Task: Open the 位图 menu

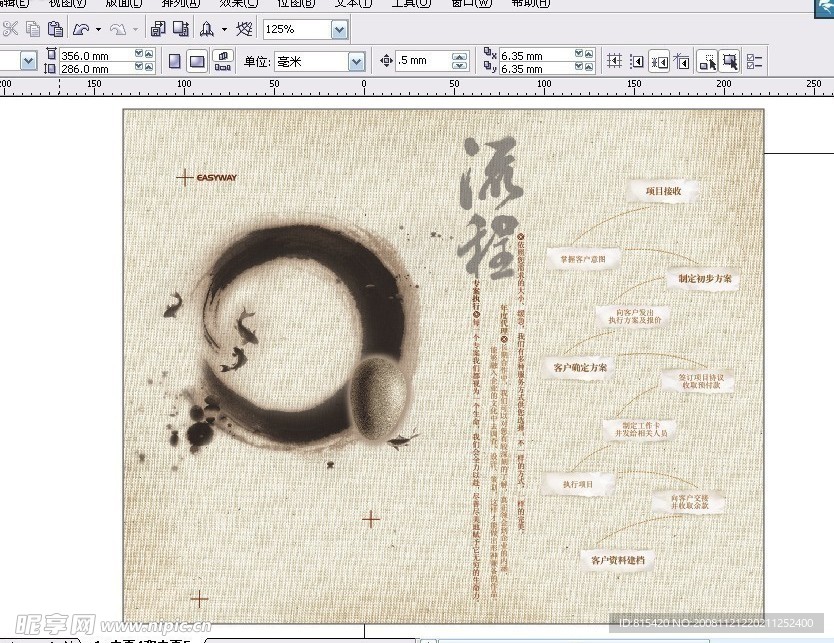Action: click(x=295, y=3)
